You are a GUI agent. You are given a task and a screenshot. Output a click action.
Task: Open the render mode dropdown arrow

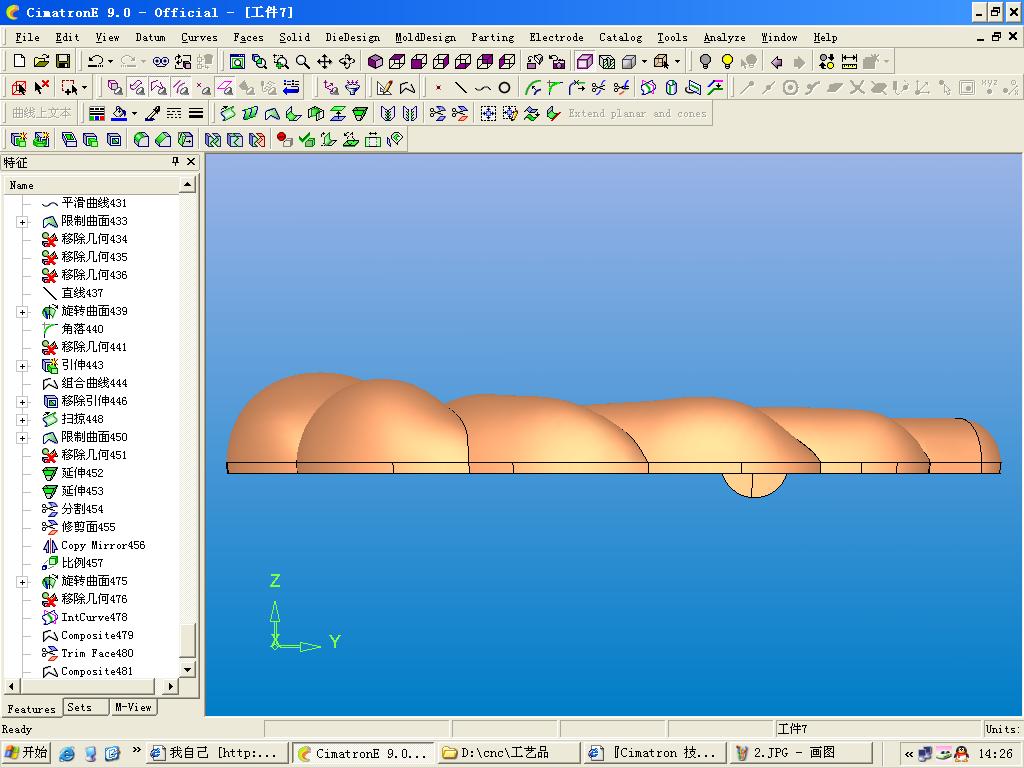(x=645, y=62)
